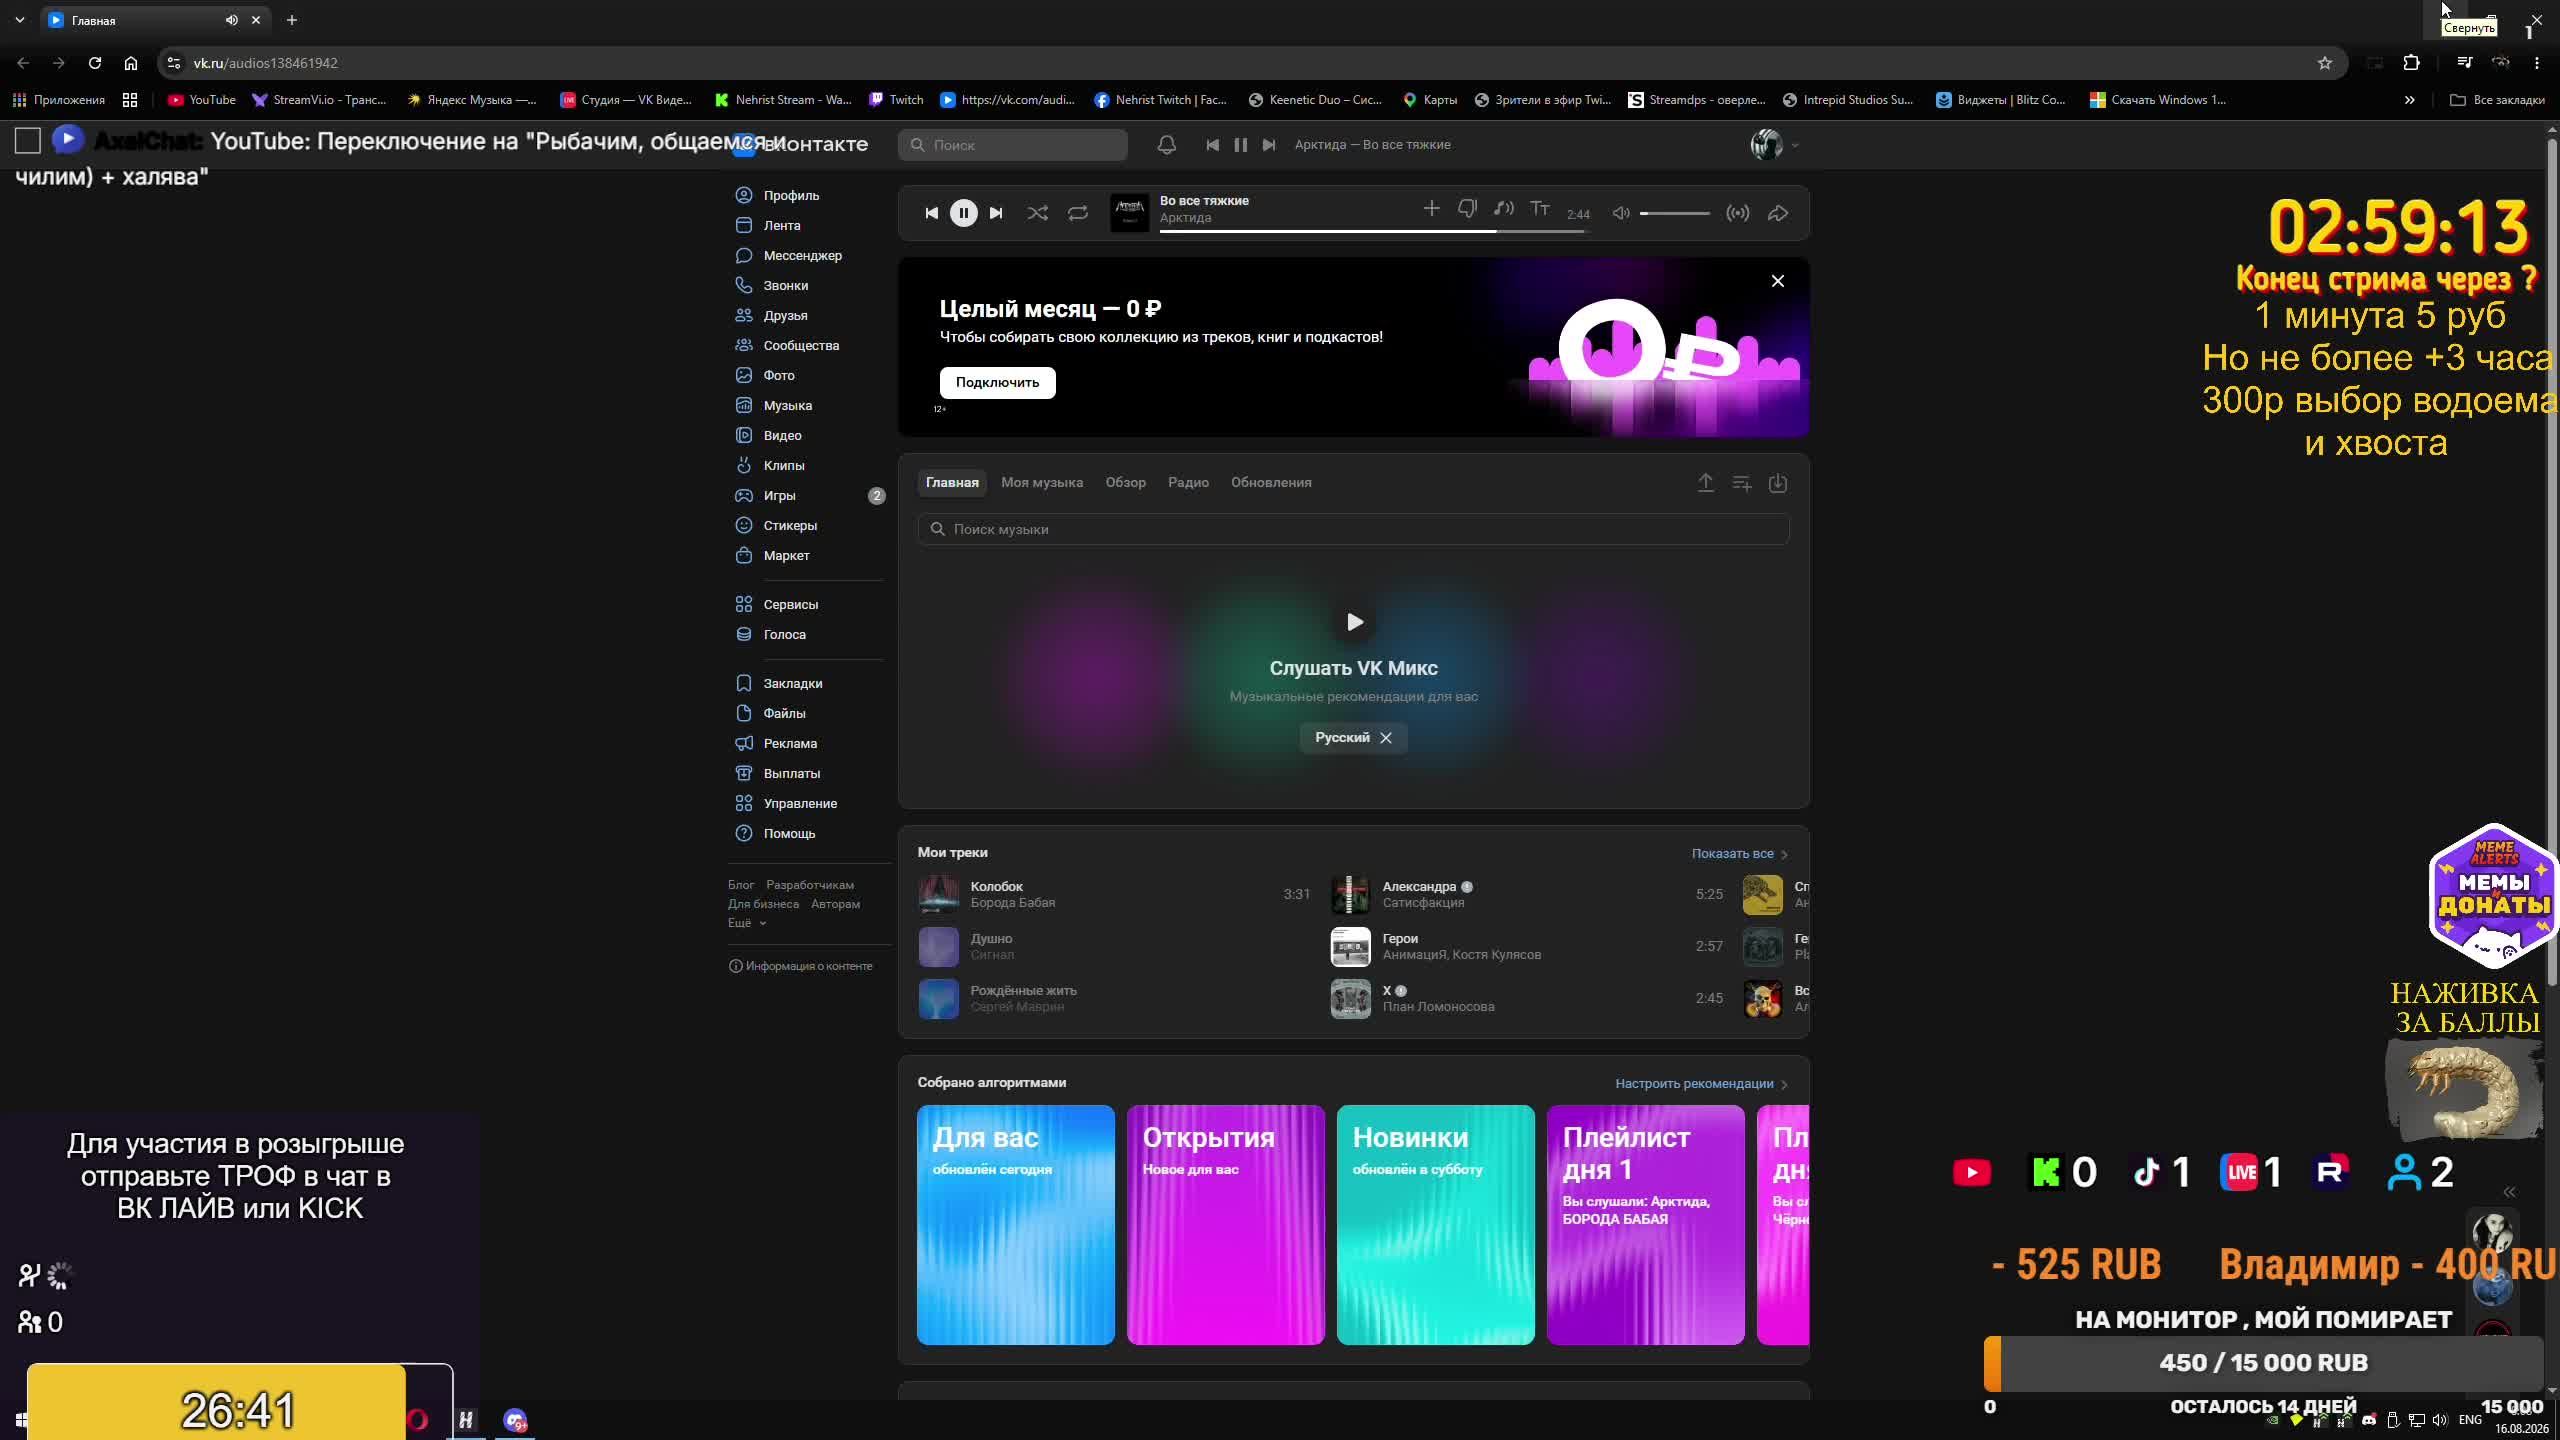The image size is (2560, 1440).
Task: Play the track Колобок
Action: (x=938, y=895)
